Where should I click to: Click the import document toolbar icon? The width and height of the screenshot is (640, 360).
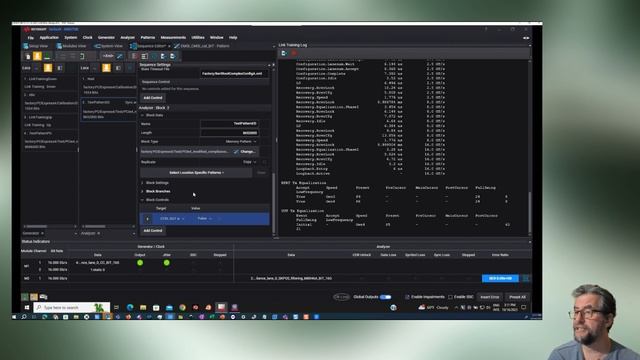[163, 56]
